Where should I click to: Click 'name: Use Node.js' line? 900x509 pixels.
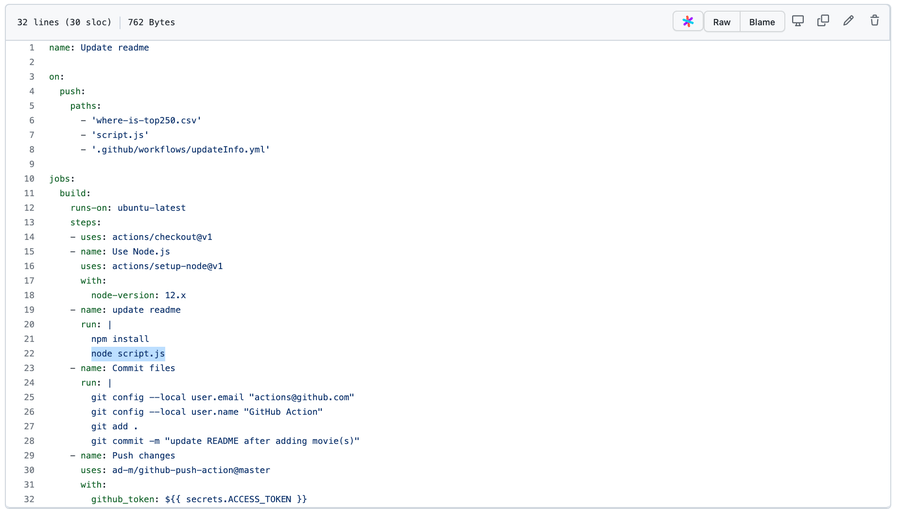tap(125, 252)
